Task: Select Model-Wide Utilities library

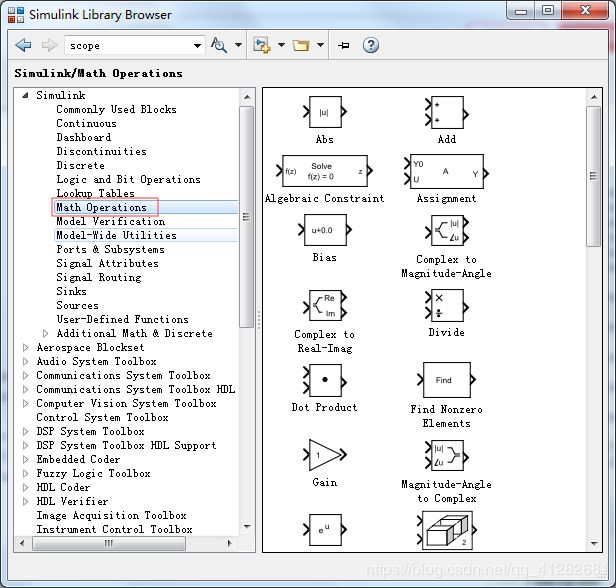Action: [117, 235]
